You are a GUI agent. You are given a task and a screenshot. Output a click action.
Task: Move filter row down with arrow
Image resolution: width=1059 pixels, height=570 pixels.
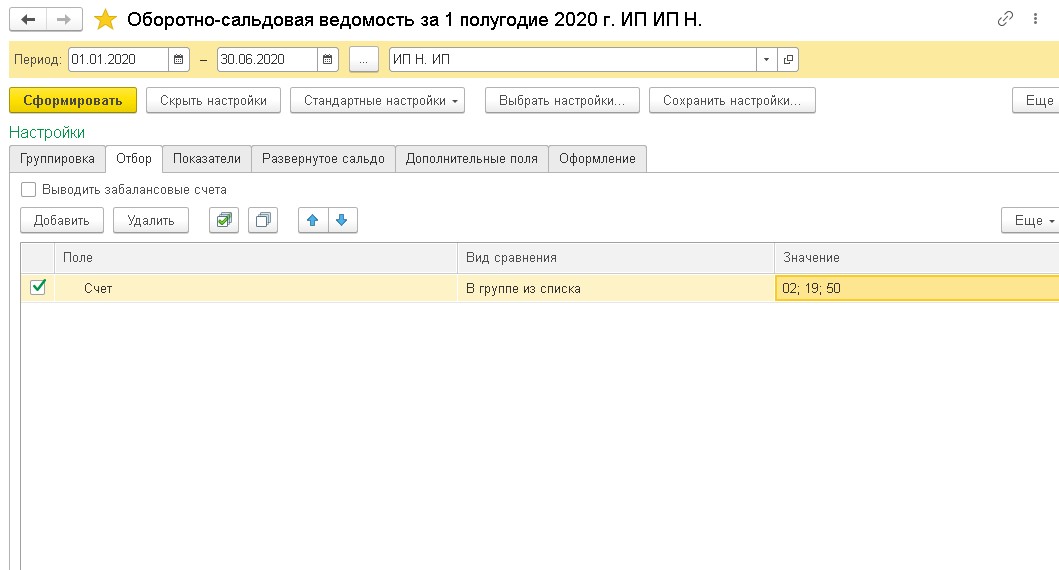tap(341, 220)
